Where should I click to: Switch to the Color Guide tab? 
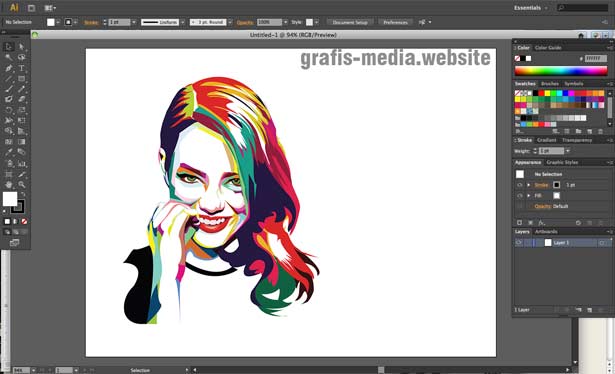pyautogui.click(x=548, y=48)
